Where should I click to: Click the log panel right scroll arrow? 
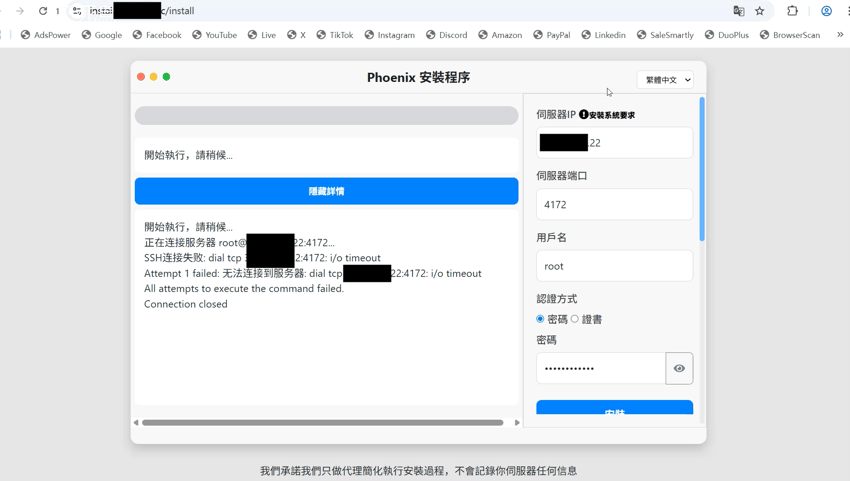[x=517, y=422]
